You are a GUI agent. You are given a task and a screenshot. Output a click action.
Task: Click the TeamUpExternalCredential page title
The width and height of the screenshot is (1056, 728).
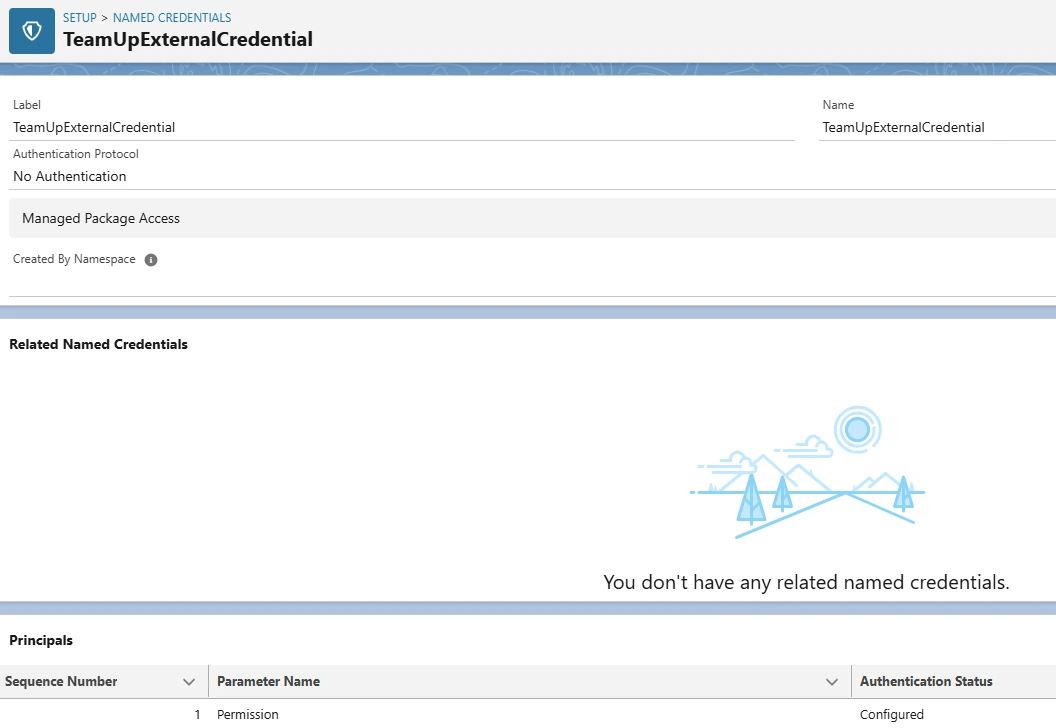(188, 40)
